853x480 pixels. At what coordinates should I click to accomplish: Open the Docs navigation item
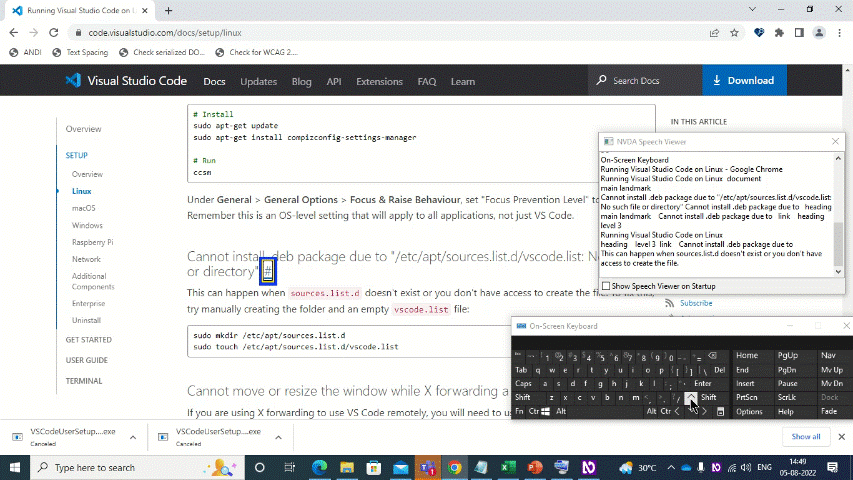[214, 81]
